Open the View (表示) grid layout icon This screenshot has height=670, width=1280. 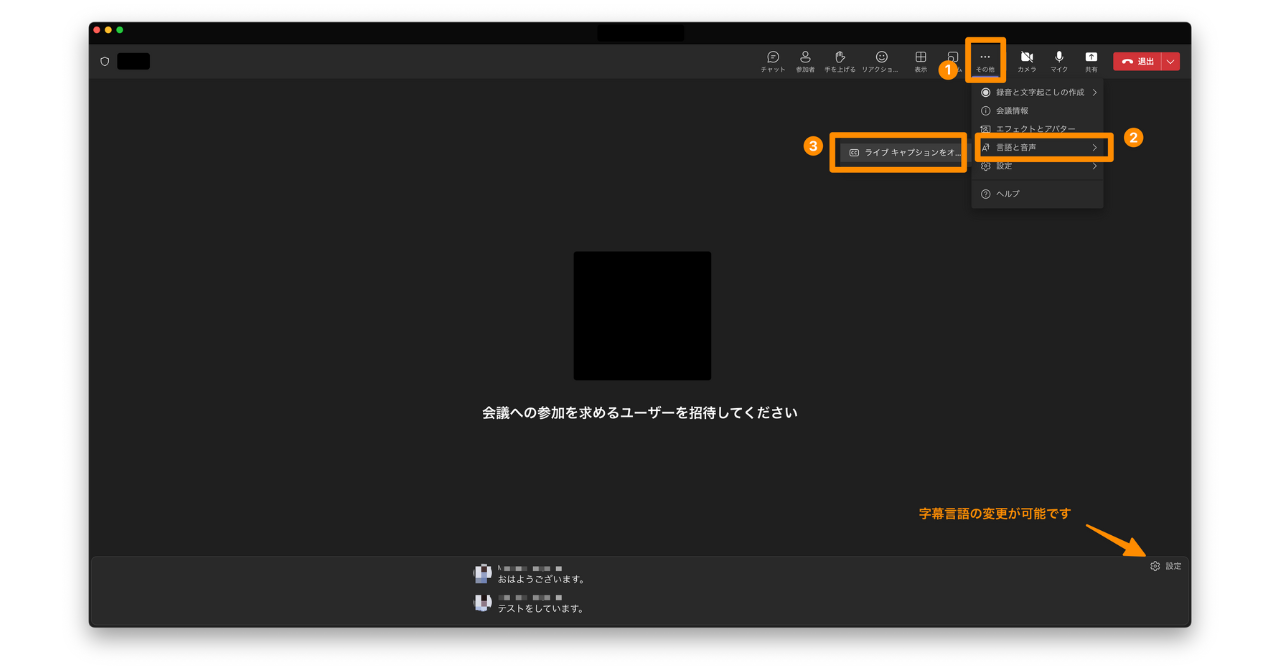point(920,60)
